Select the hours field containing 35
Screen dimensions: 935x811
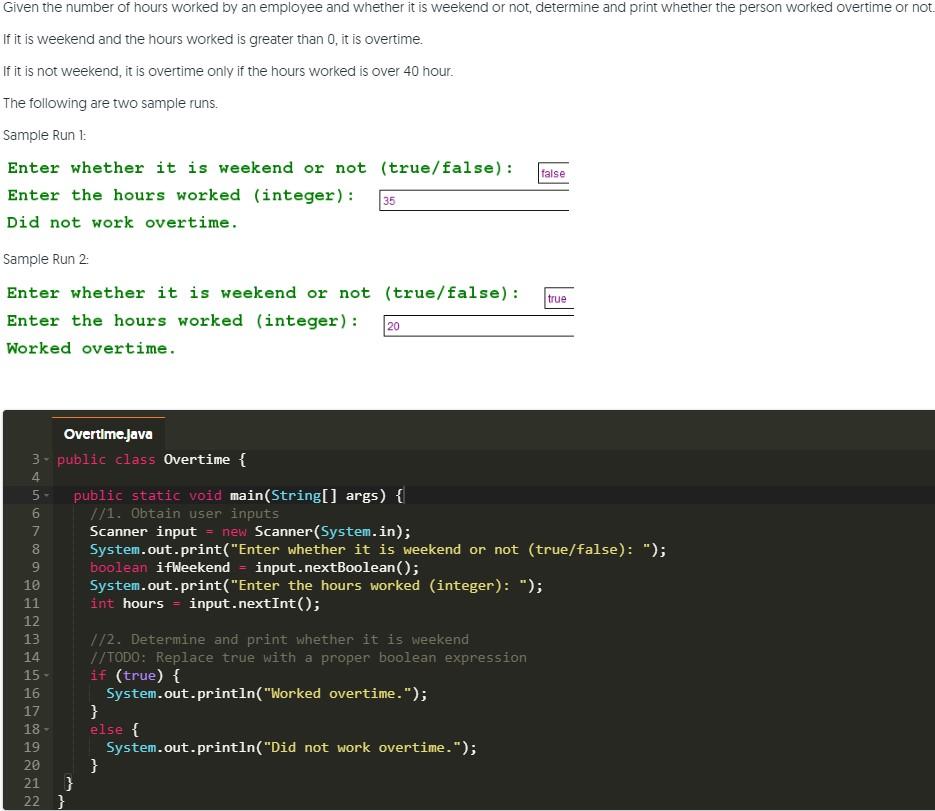pyautogui.click(x=475, y=200)
